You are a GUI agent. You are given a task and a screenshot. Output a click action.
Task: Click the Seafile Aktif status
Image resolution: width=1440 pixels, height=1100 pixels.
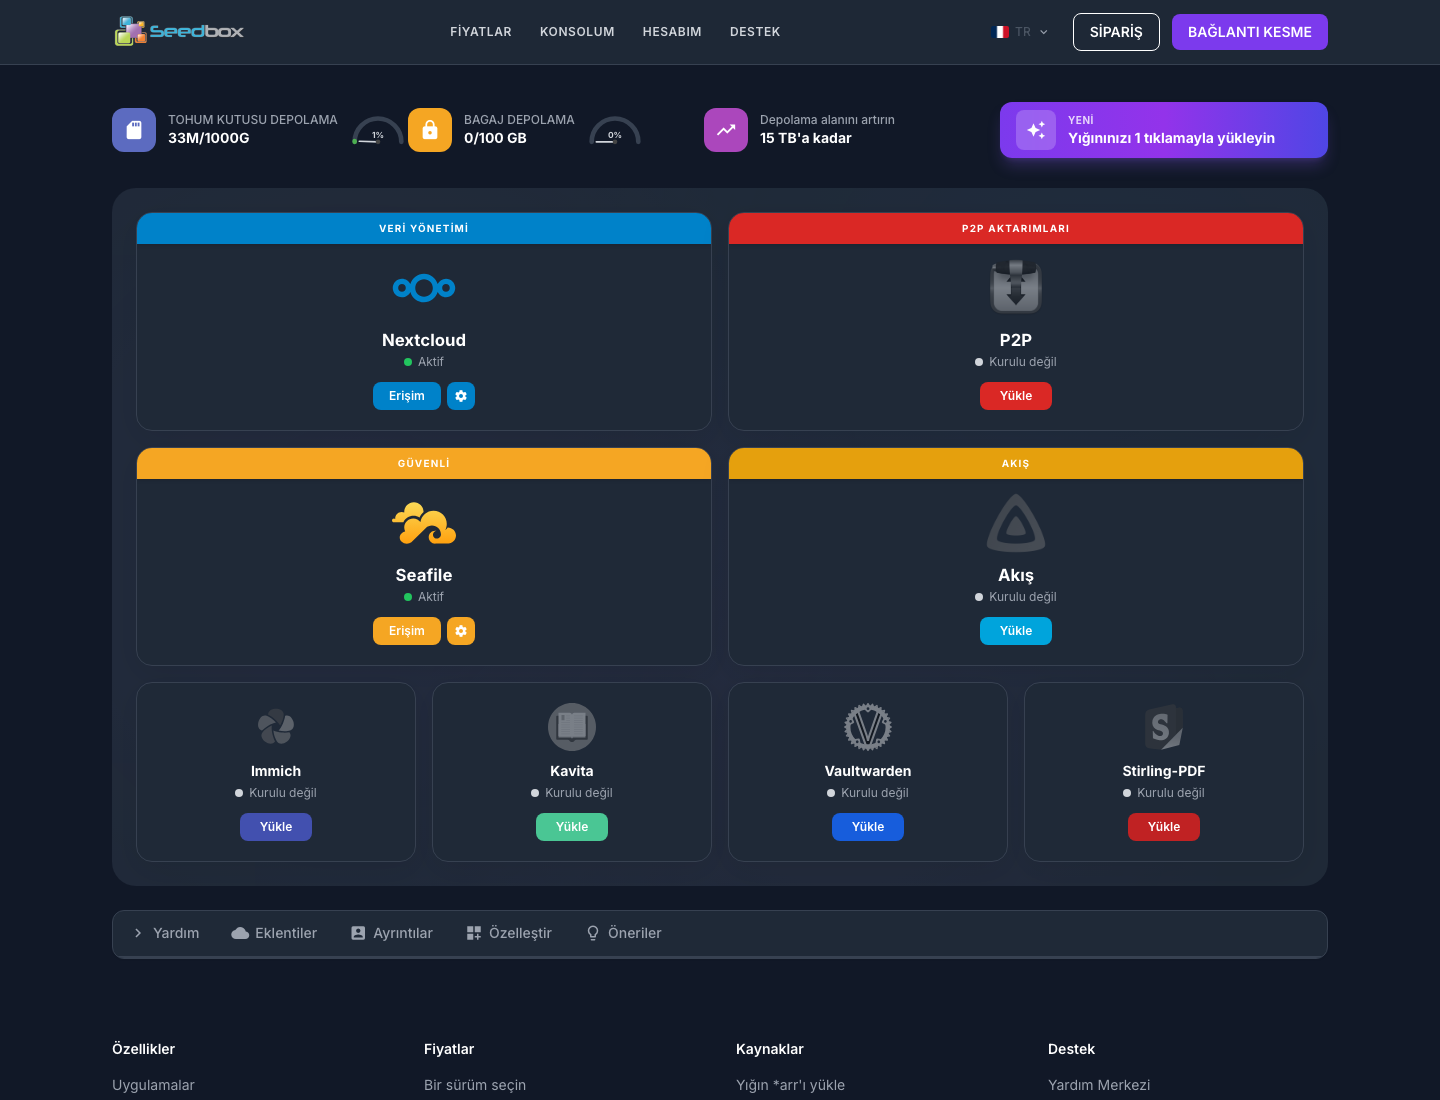pos(424,597)
